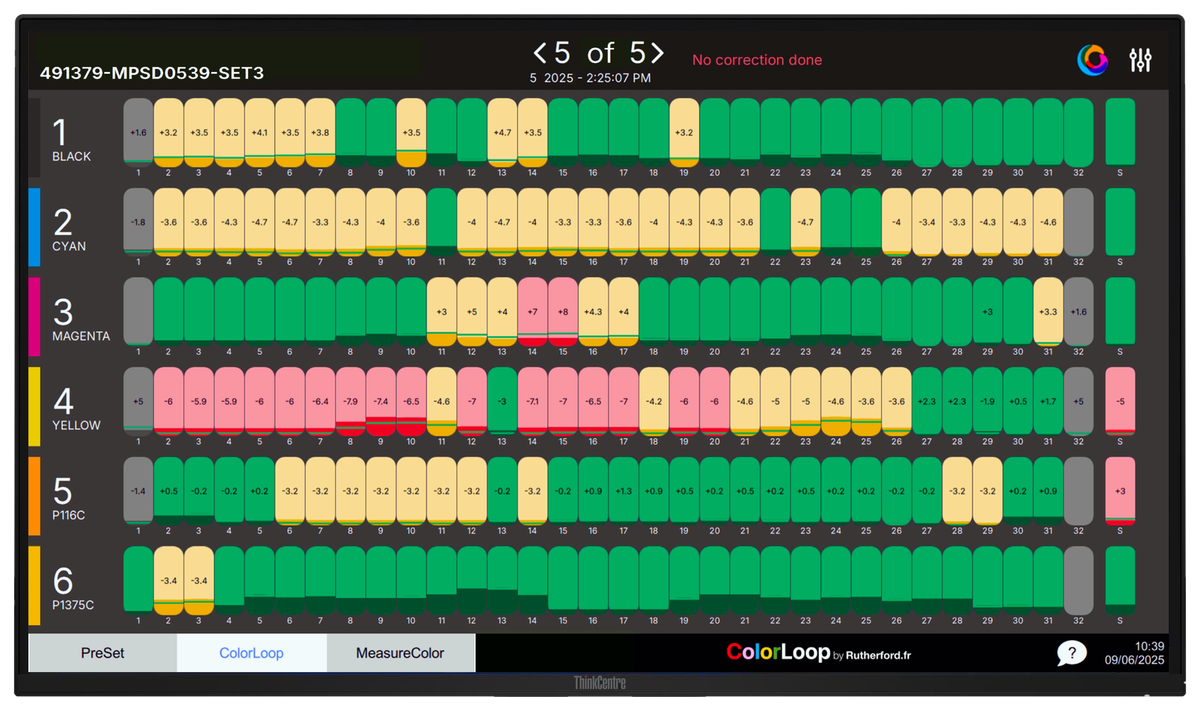The width and height of the screenshot is (1200, 711).
Task: Open the sliders settings icon
Action: [1140, 60]
